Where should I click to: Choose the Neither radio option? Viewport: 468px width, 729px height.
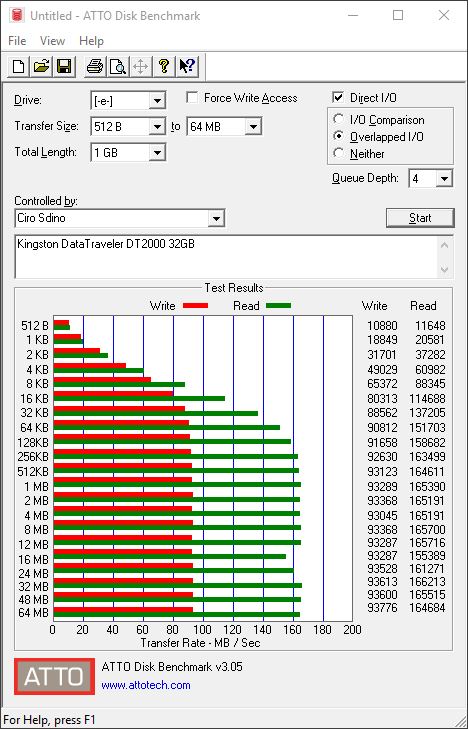(339, 153)
